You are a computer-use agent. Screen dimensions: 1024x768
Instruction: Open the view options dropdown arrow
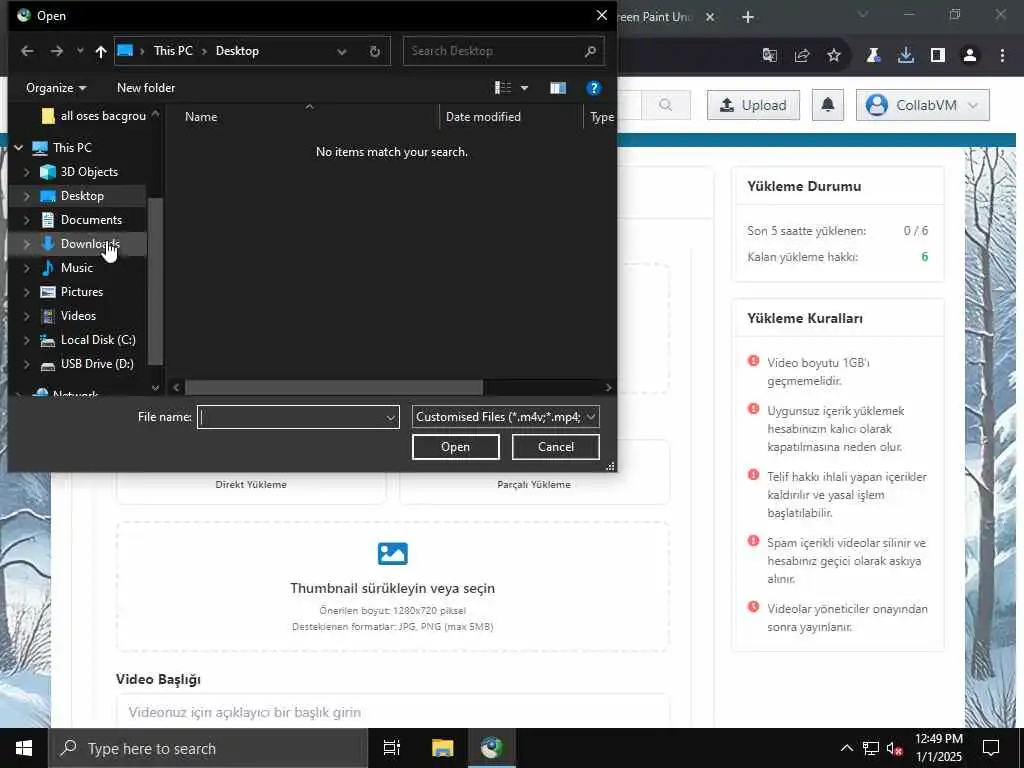(x=524, y=88)
